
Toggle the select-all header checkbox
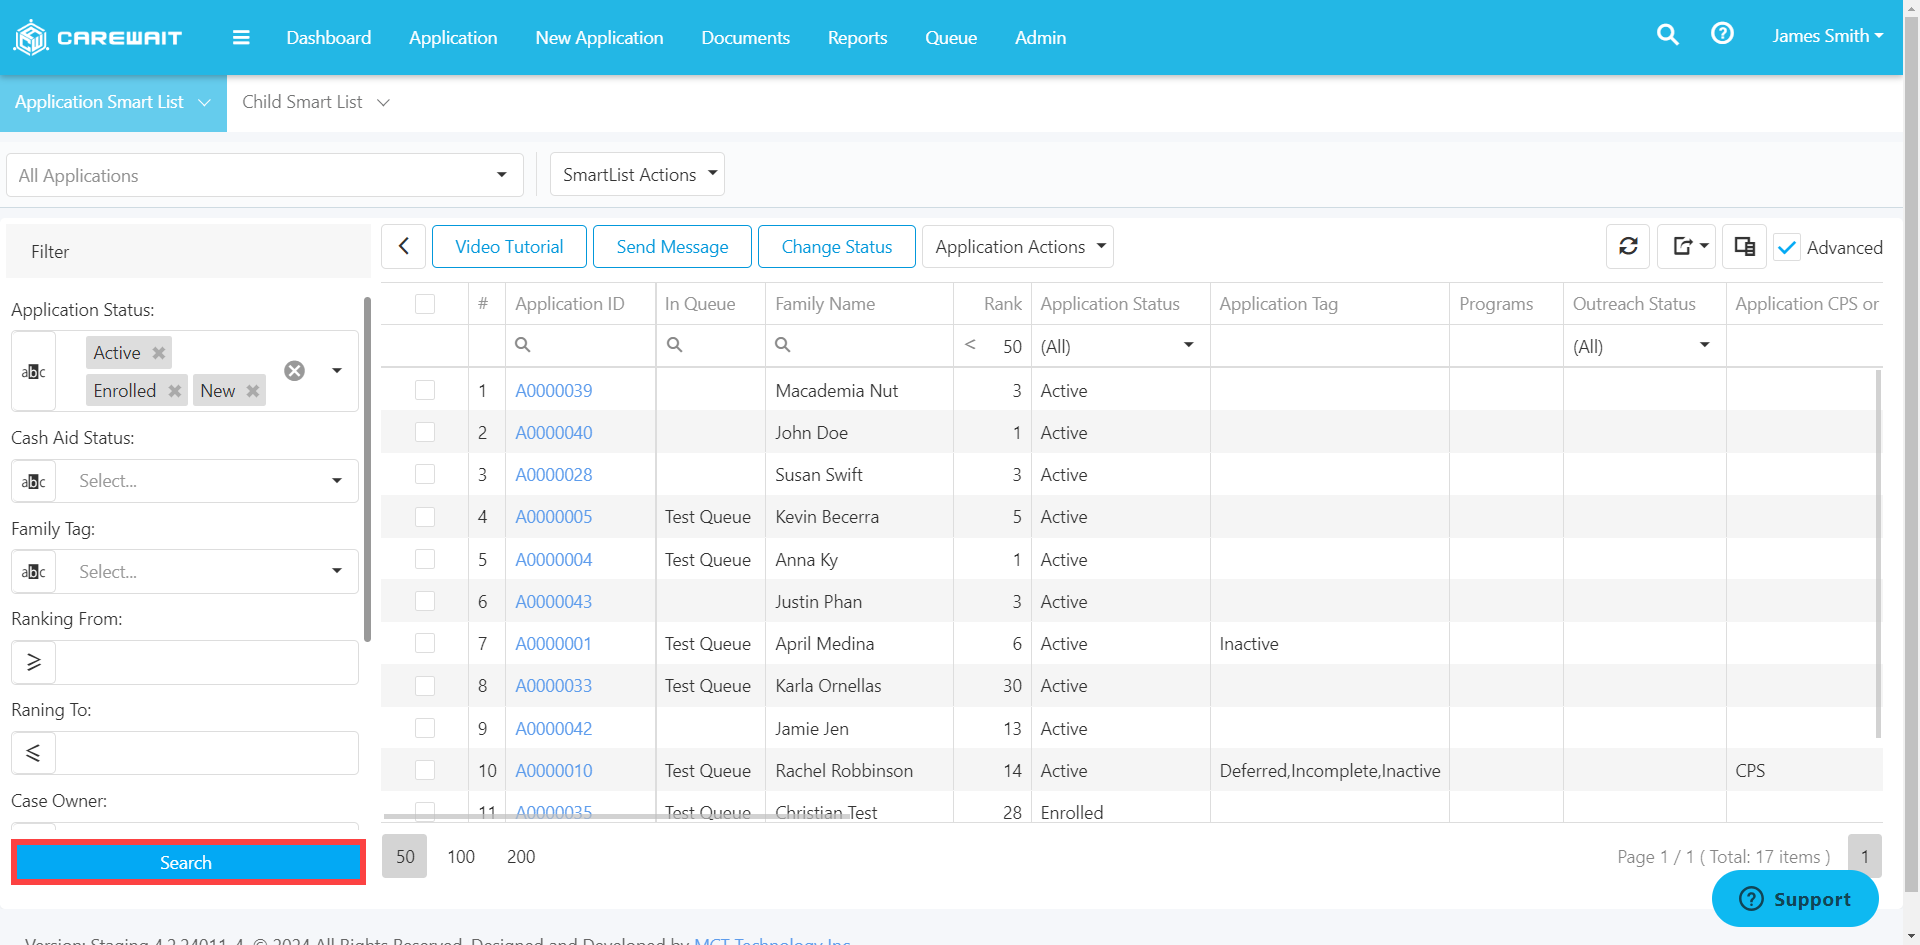tap(425, 304)
